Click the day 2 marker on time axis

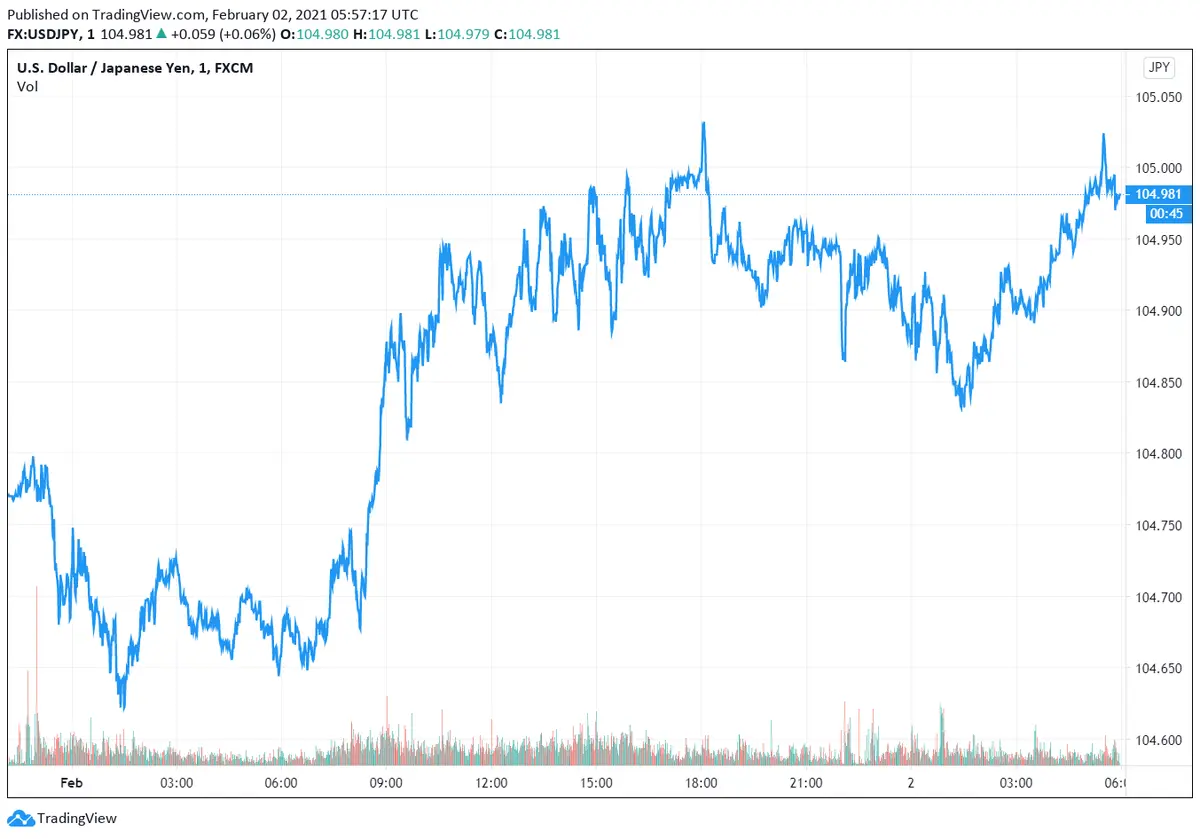pos(911,783)
